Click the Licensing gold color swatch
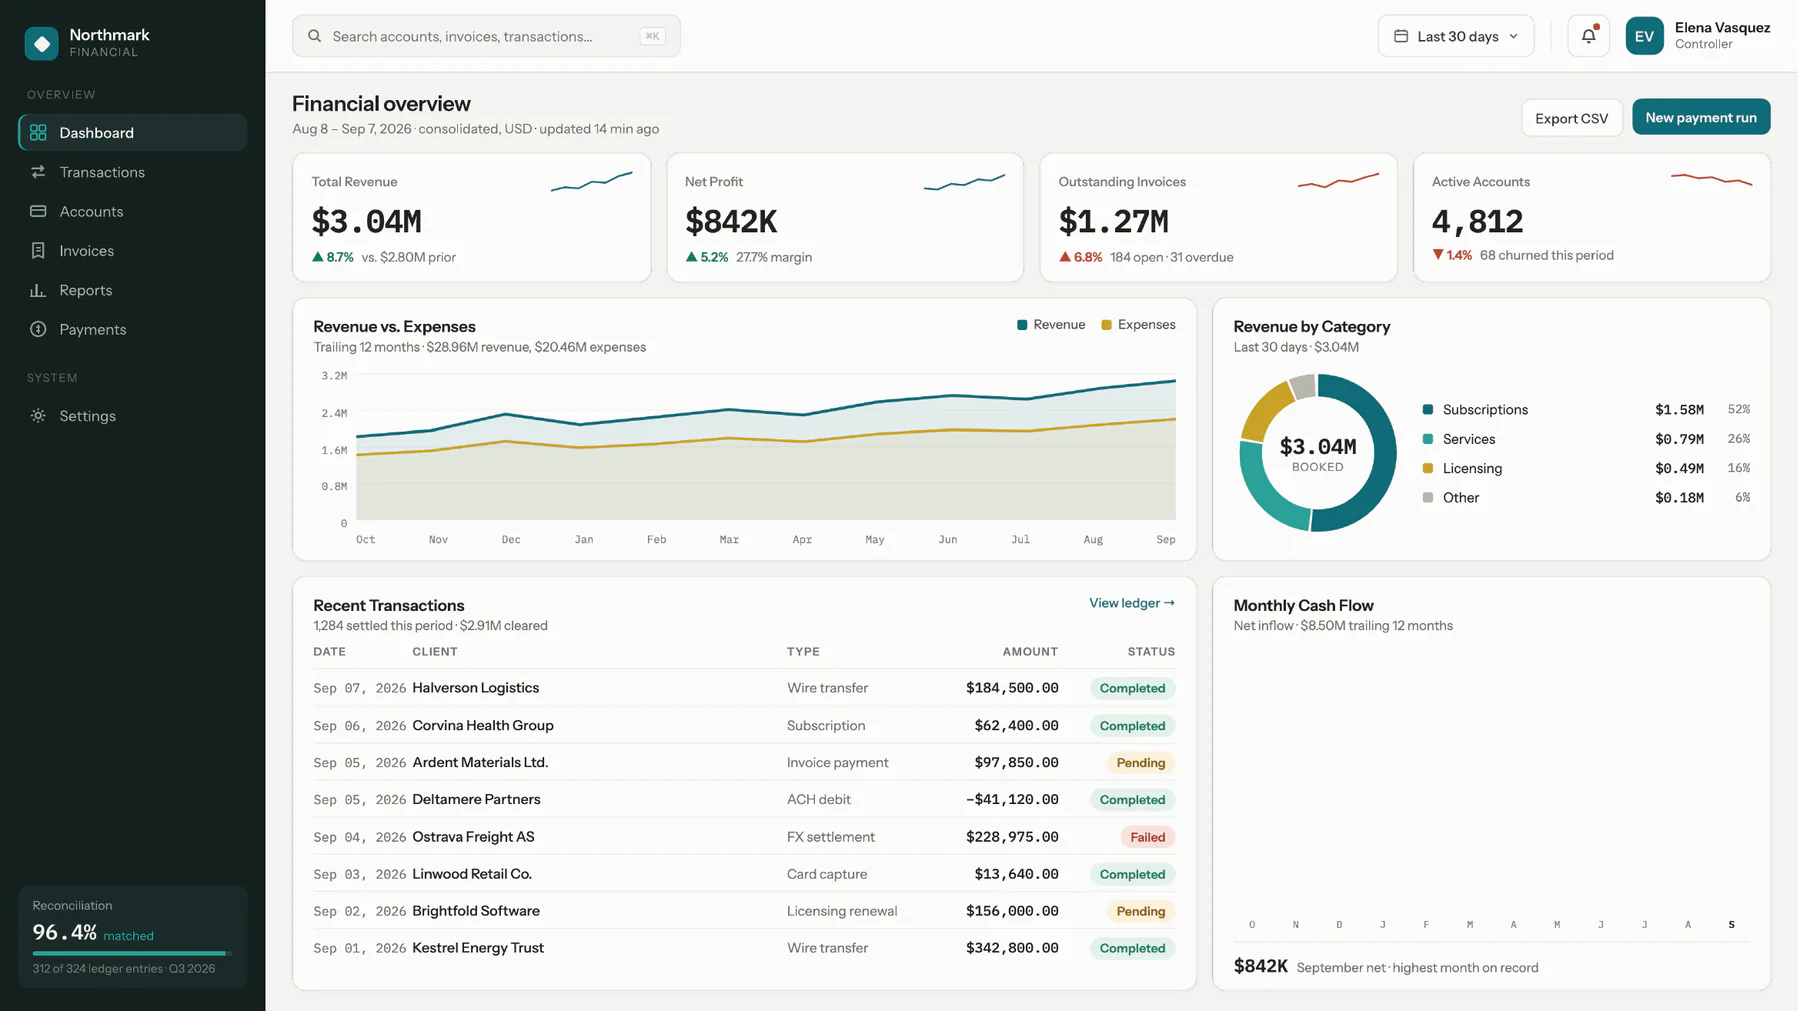The width and height of the screenshot is (1800, 1011). point(1428,468)
